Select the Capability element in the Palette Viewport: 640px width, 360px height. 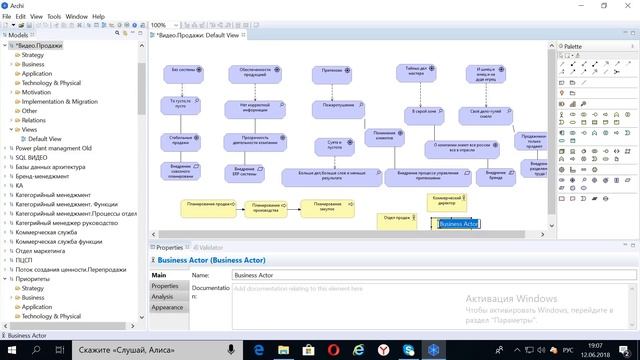pyautogui.click(x=573, y=104)
